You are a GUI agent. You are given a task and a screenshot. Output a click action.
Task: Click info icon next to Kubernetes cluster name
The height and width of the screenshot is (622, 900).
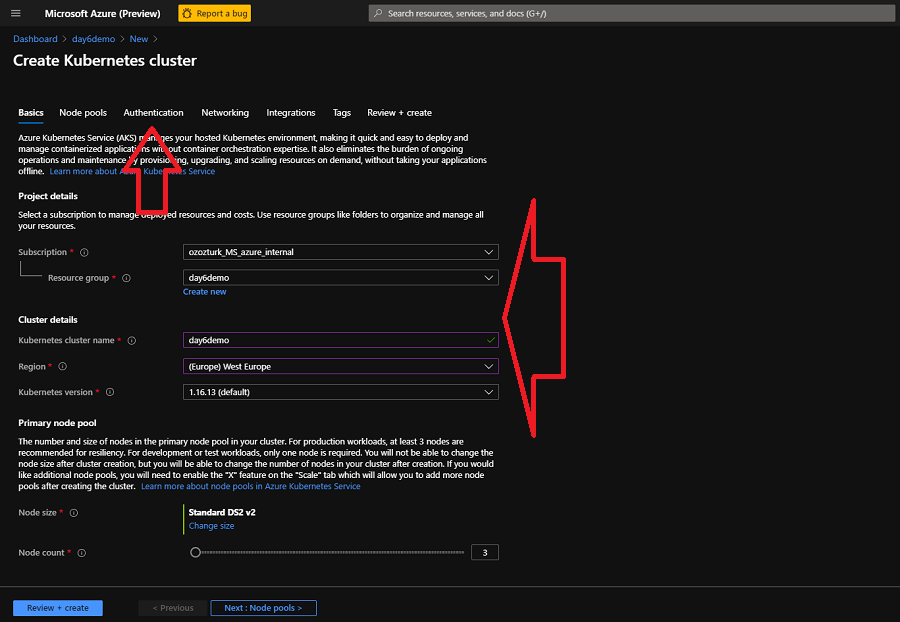pyautogui.click(x=132, y=341)
